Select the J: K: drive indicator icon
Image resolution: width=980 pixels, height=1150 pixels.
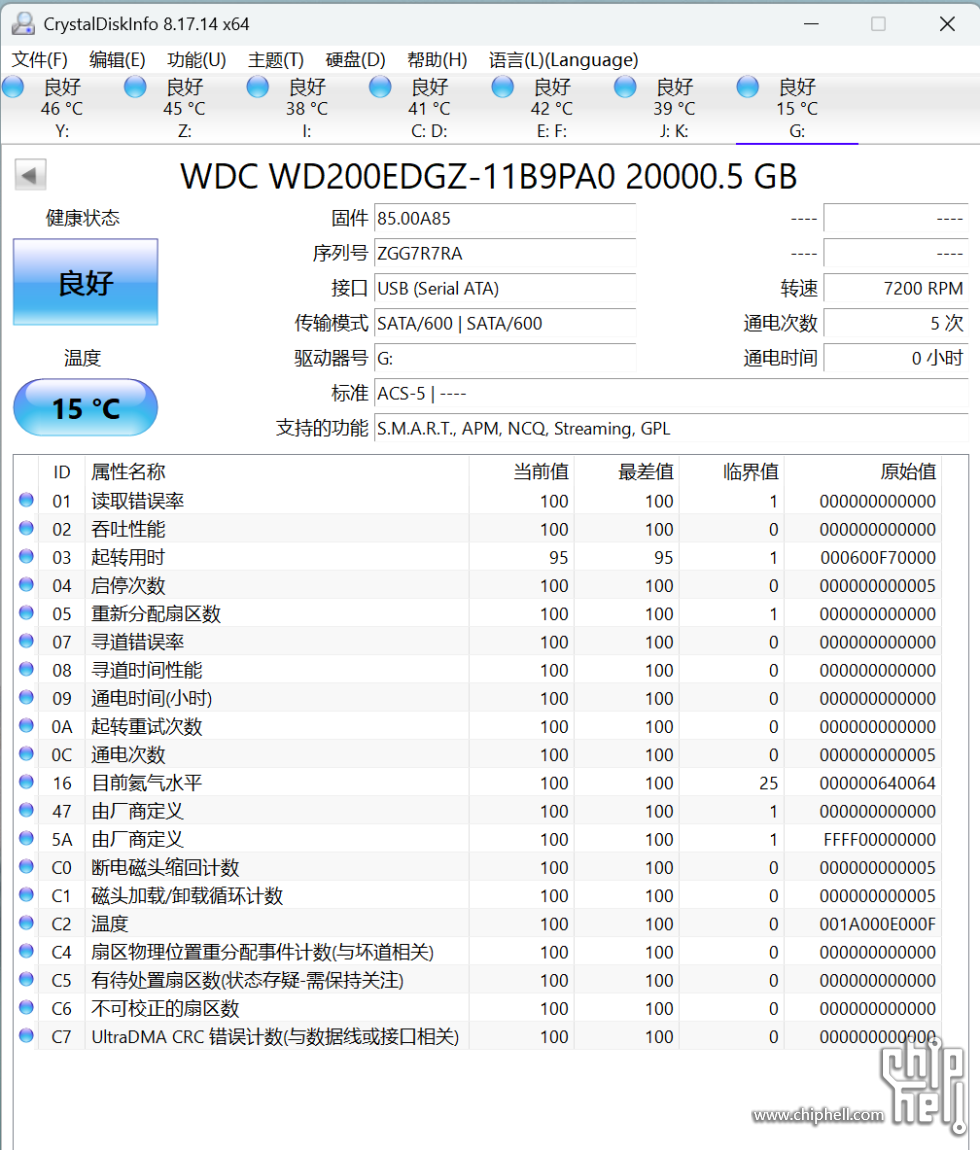[624, 87]
